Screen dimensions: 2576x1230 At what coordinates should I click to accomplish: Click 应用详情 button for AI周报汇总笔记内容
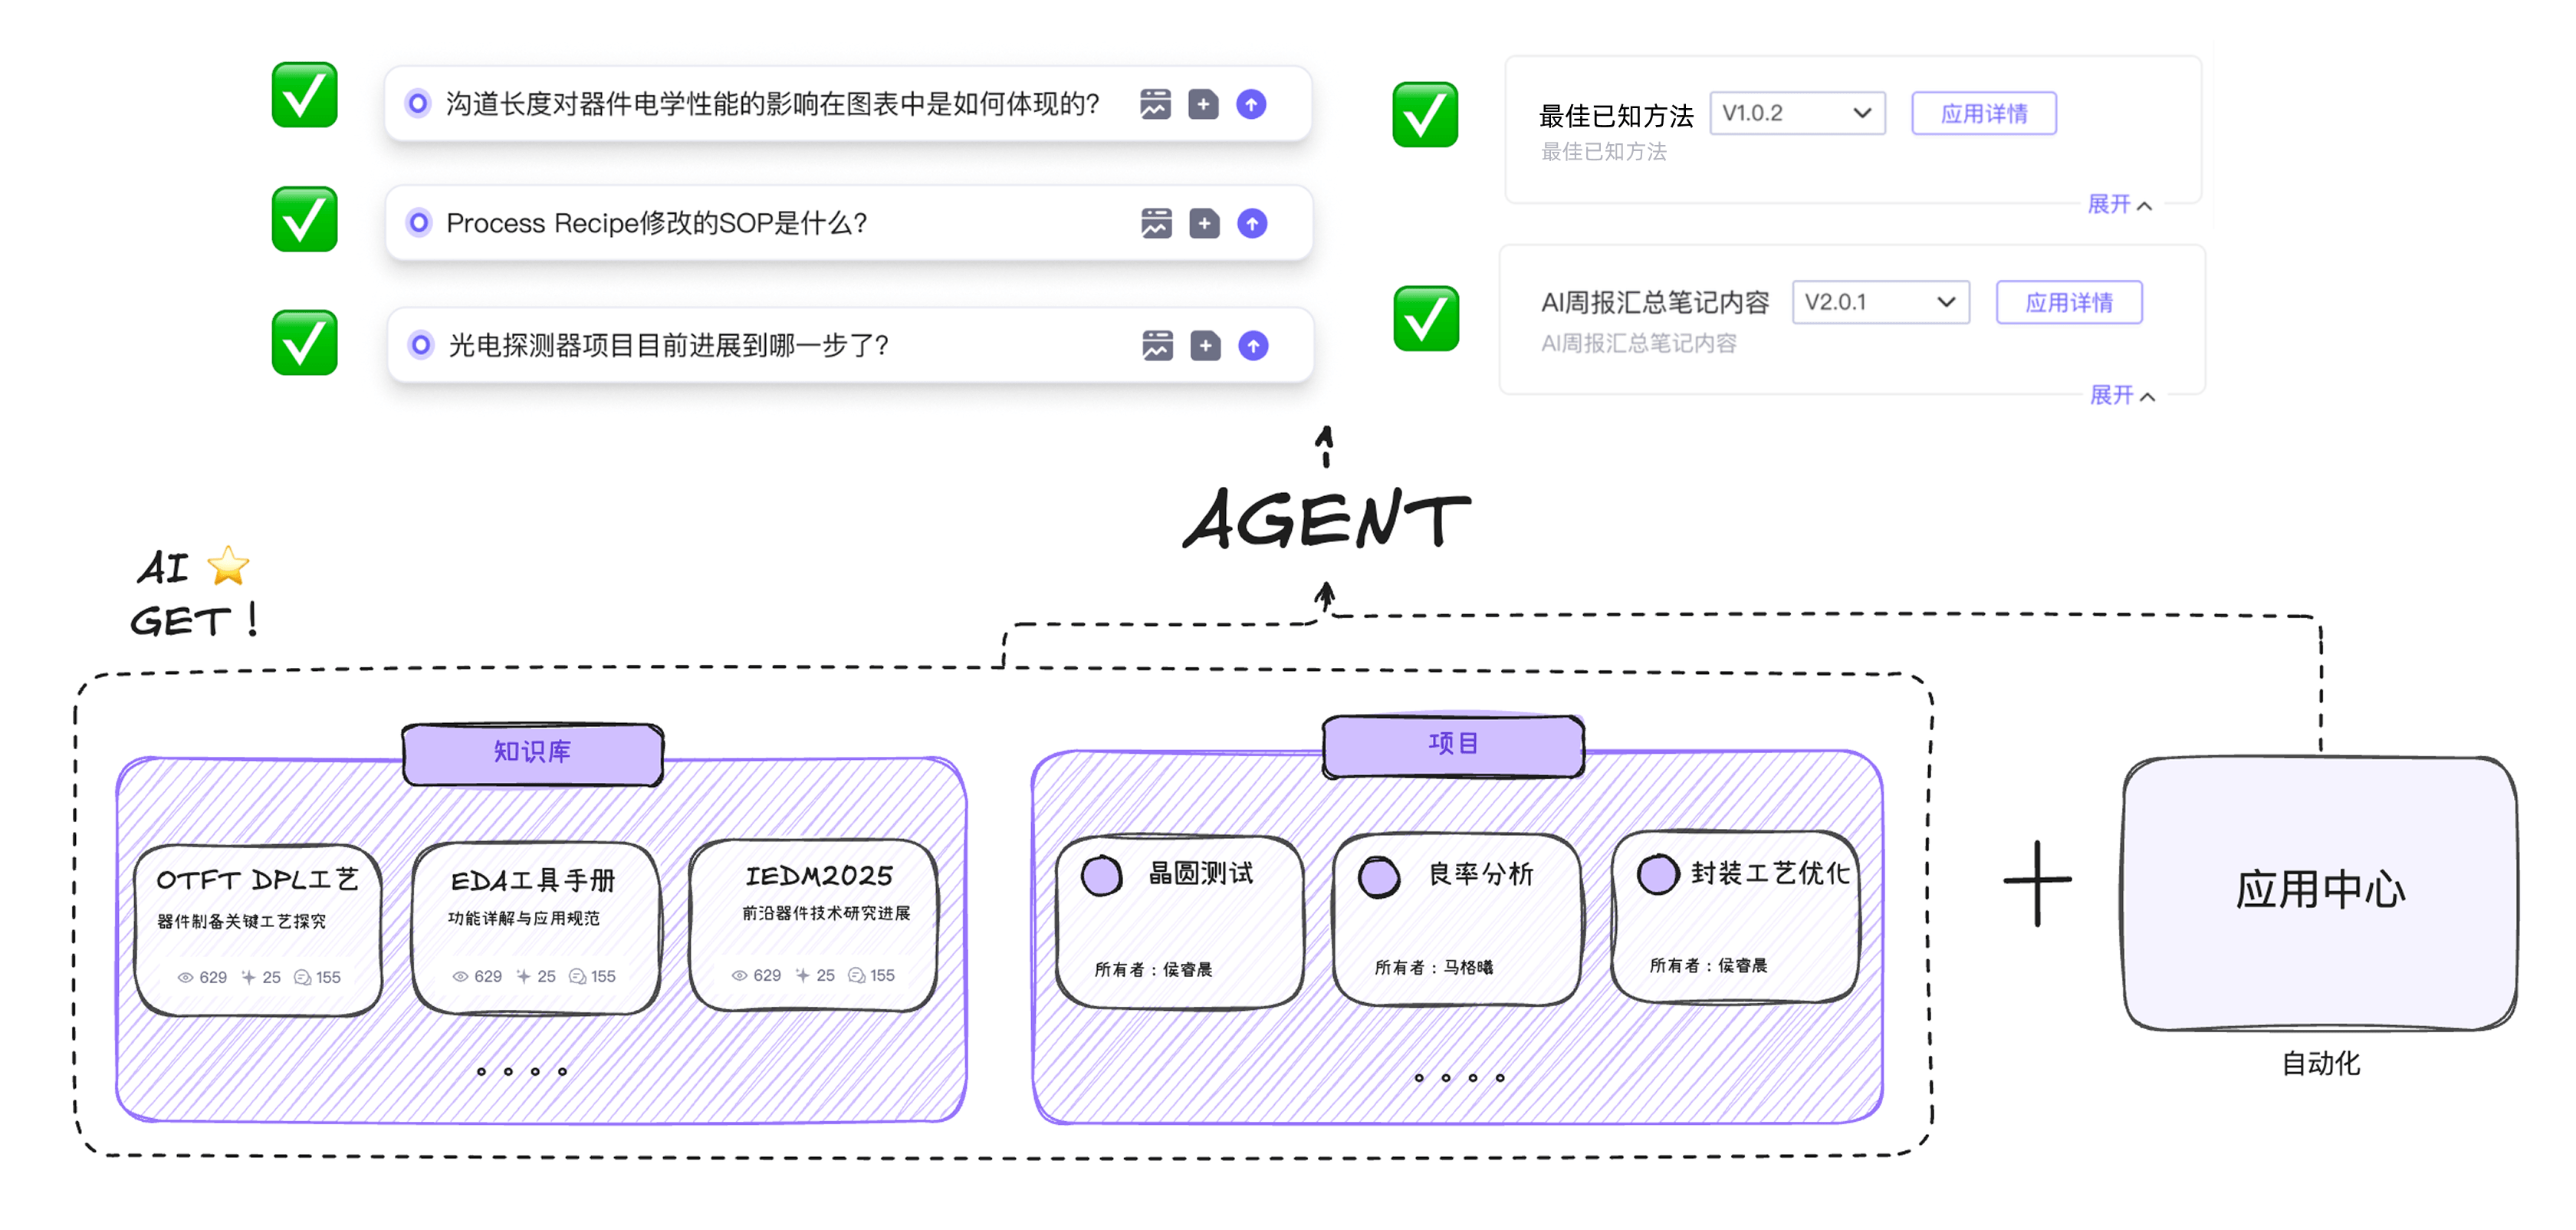tap(2069, 302)
